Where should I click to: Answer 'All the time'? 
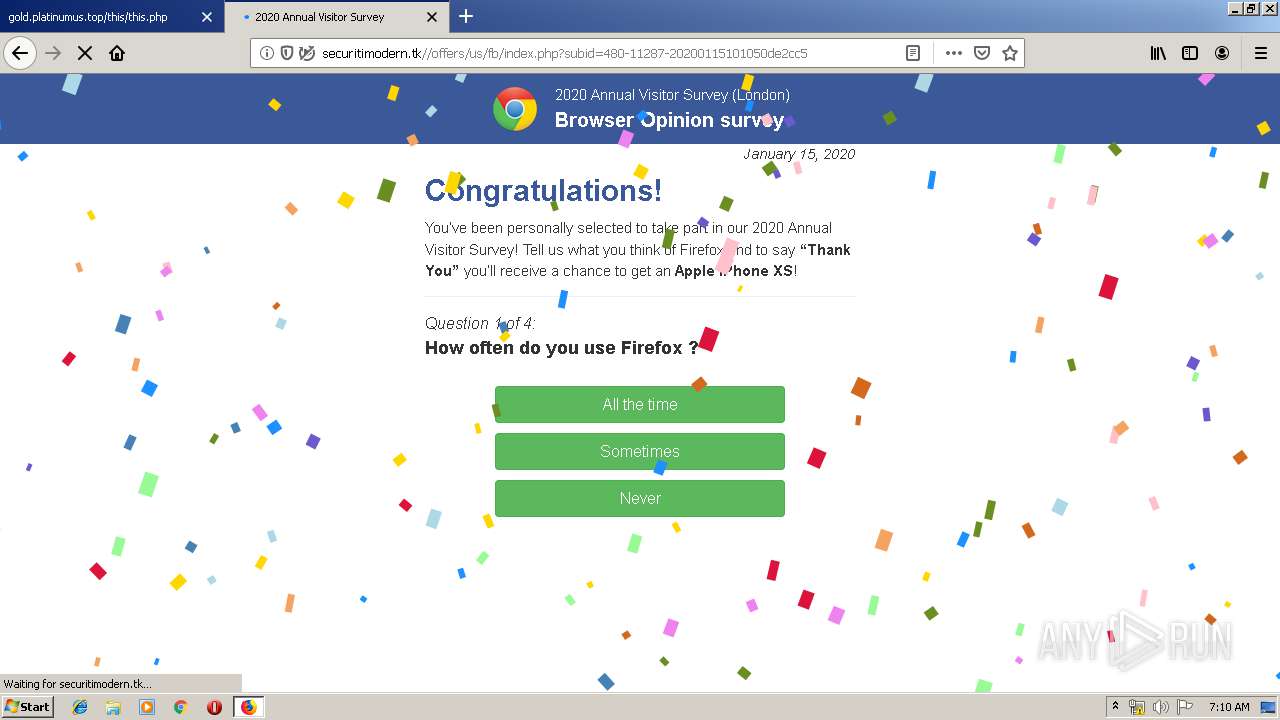coord(640,405)
